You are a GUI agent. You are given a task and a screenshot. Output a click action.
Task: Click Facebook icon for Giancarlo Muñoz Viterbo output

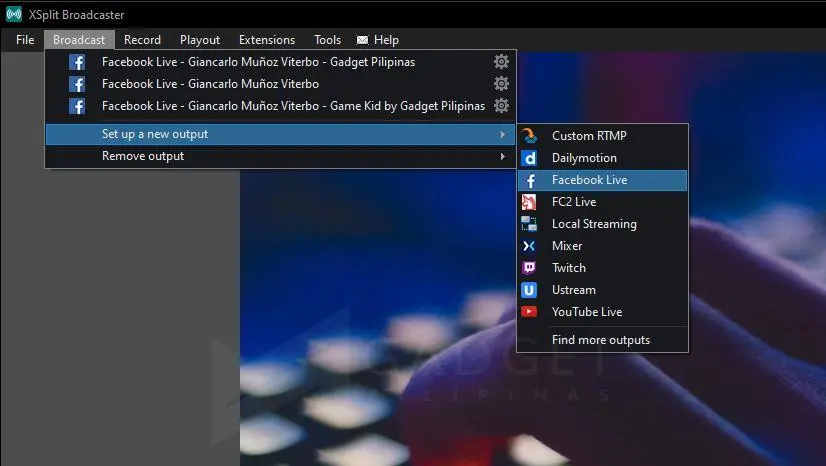tap(77, 84)
